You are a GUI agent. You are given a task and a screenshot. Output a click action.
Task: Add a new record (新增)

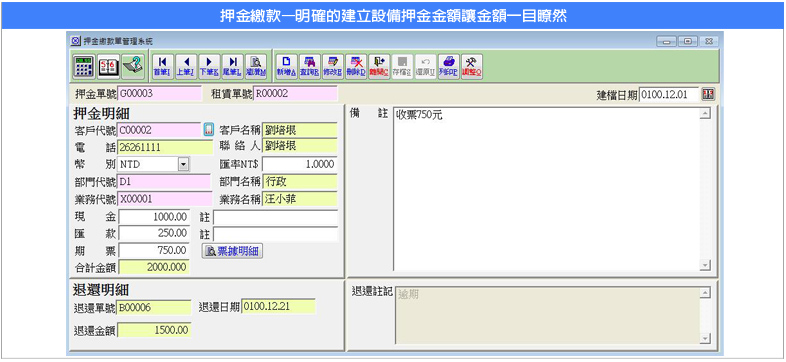tap(286, 66)
